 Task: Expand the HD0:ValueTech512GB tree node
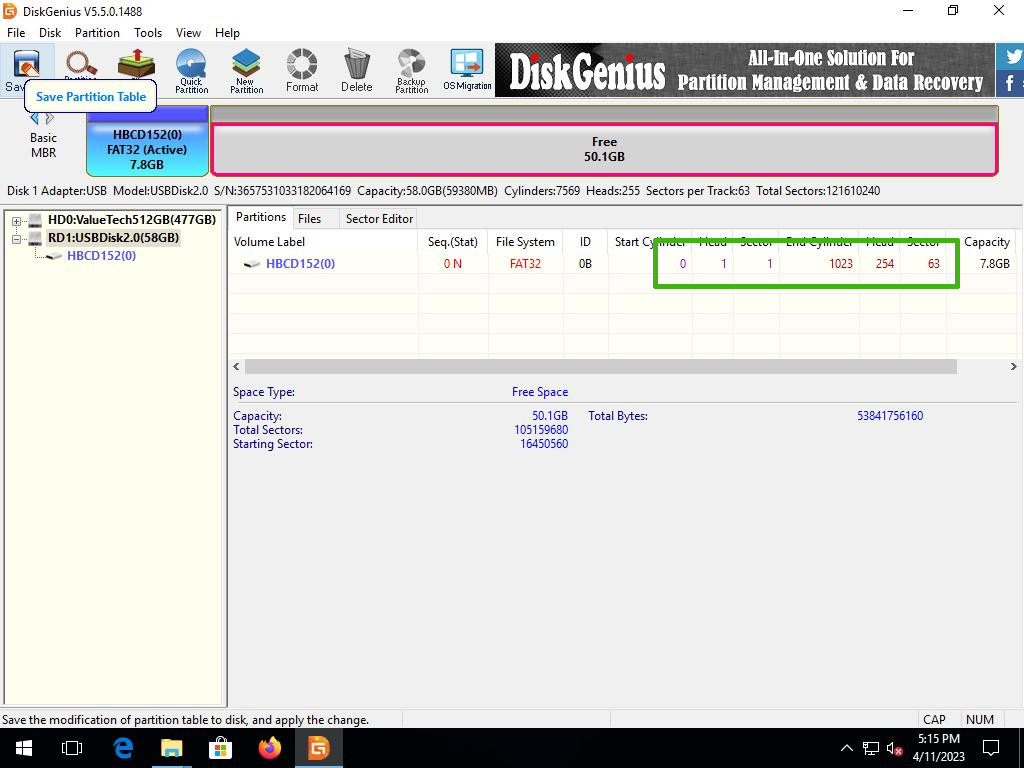click(x=17, y=221)
